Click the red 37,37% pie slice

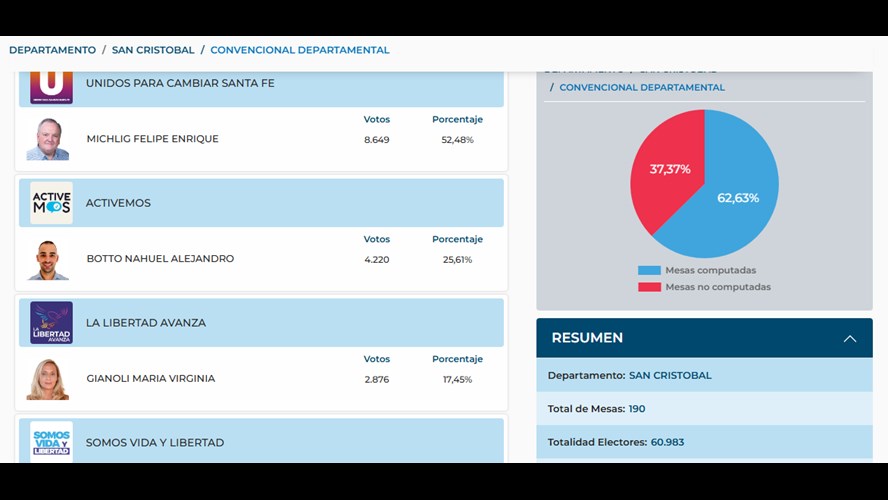click(668, 167)
